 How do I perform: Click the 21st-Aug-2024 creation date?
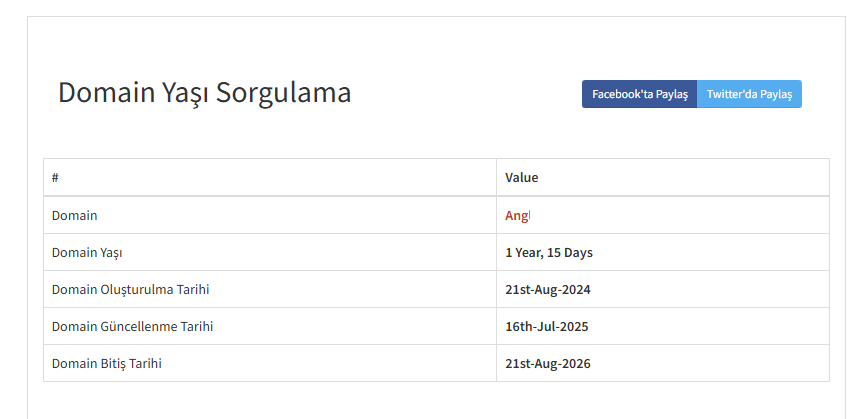point(548,290)
